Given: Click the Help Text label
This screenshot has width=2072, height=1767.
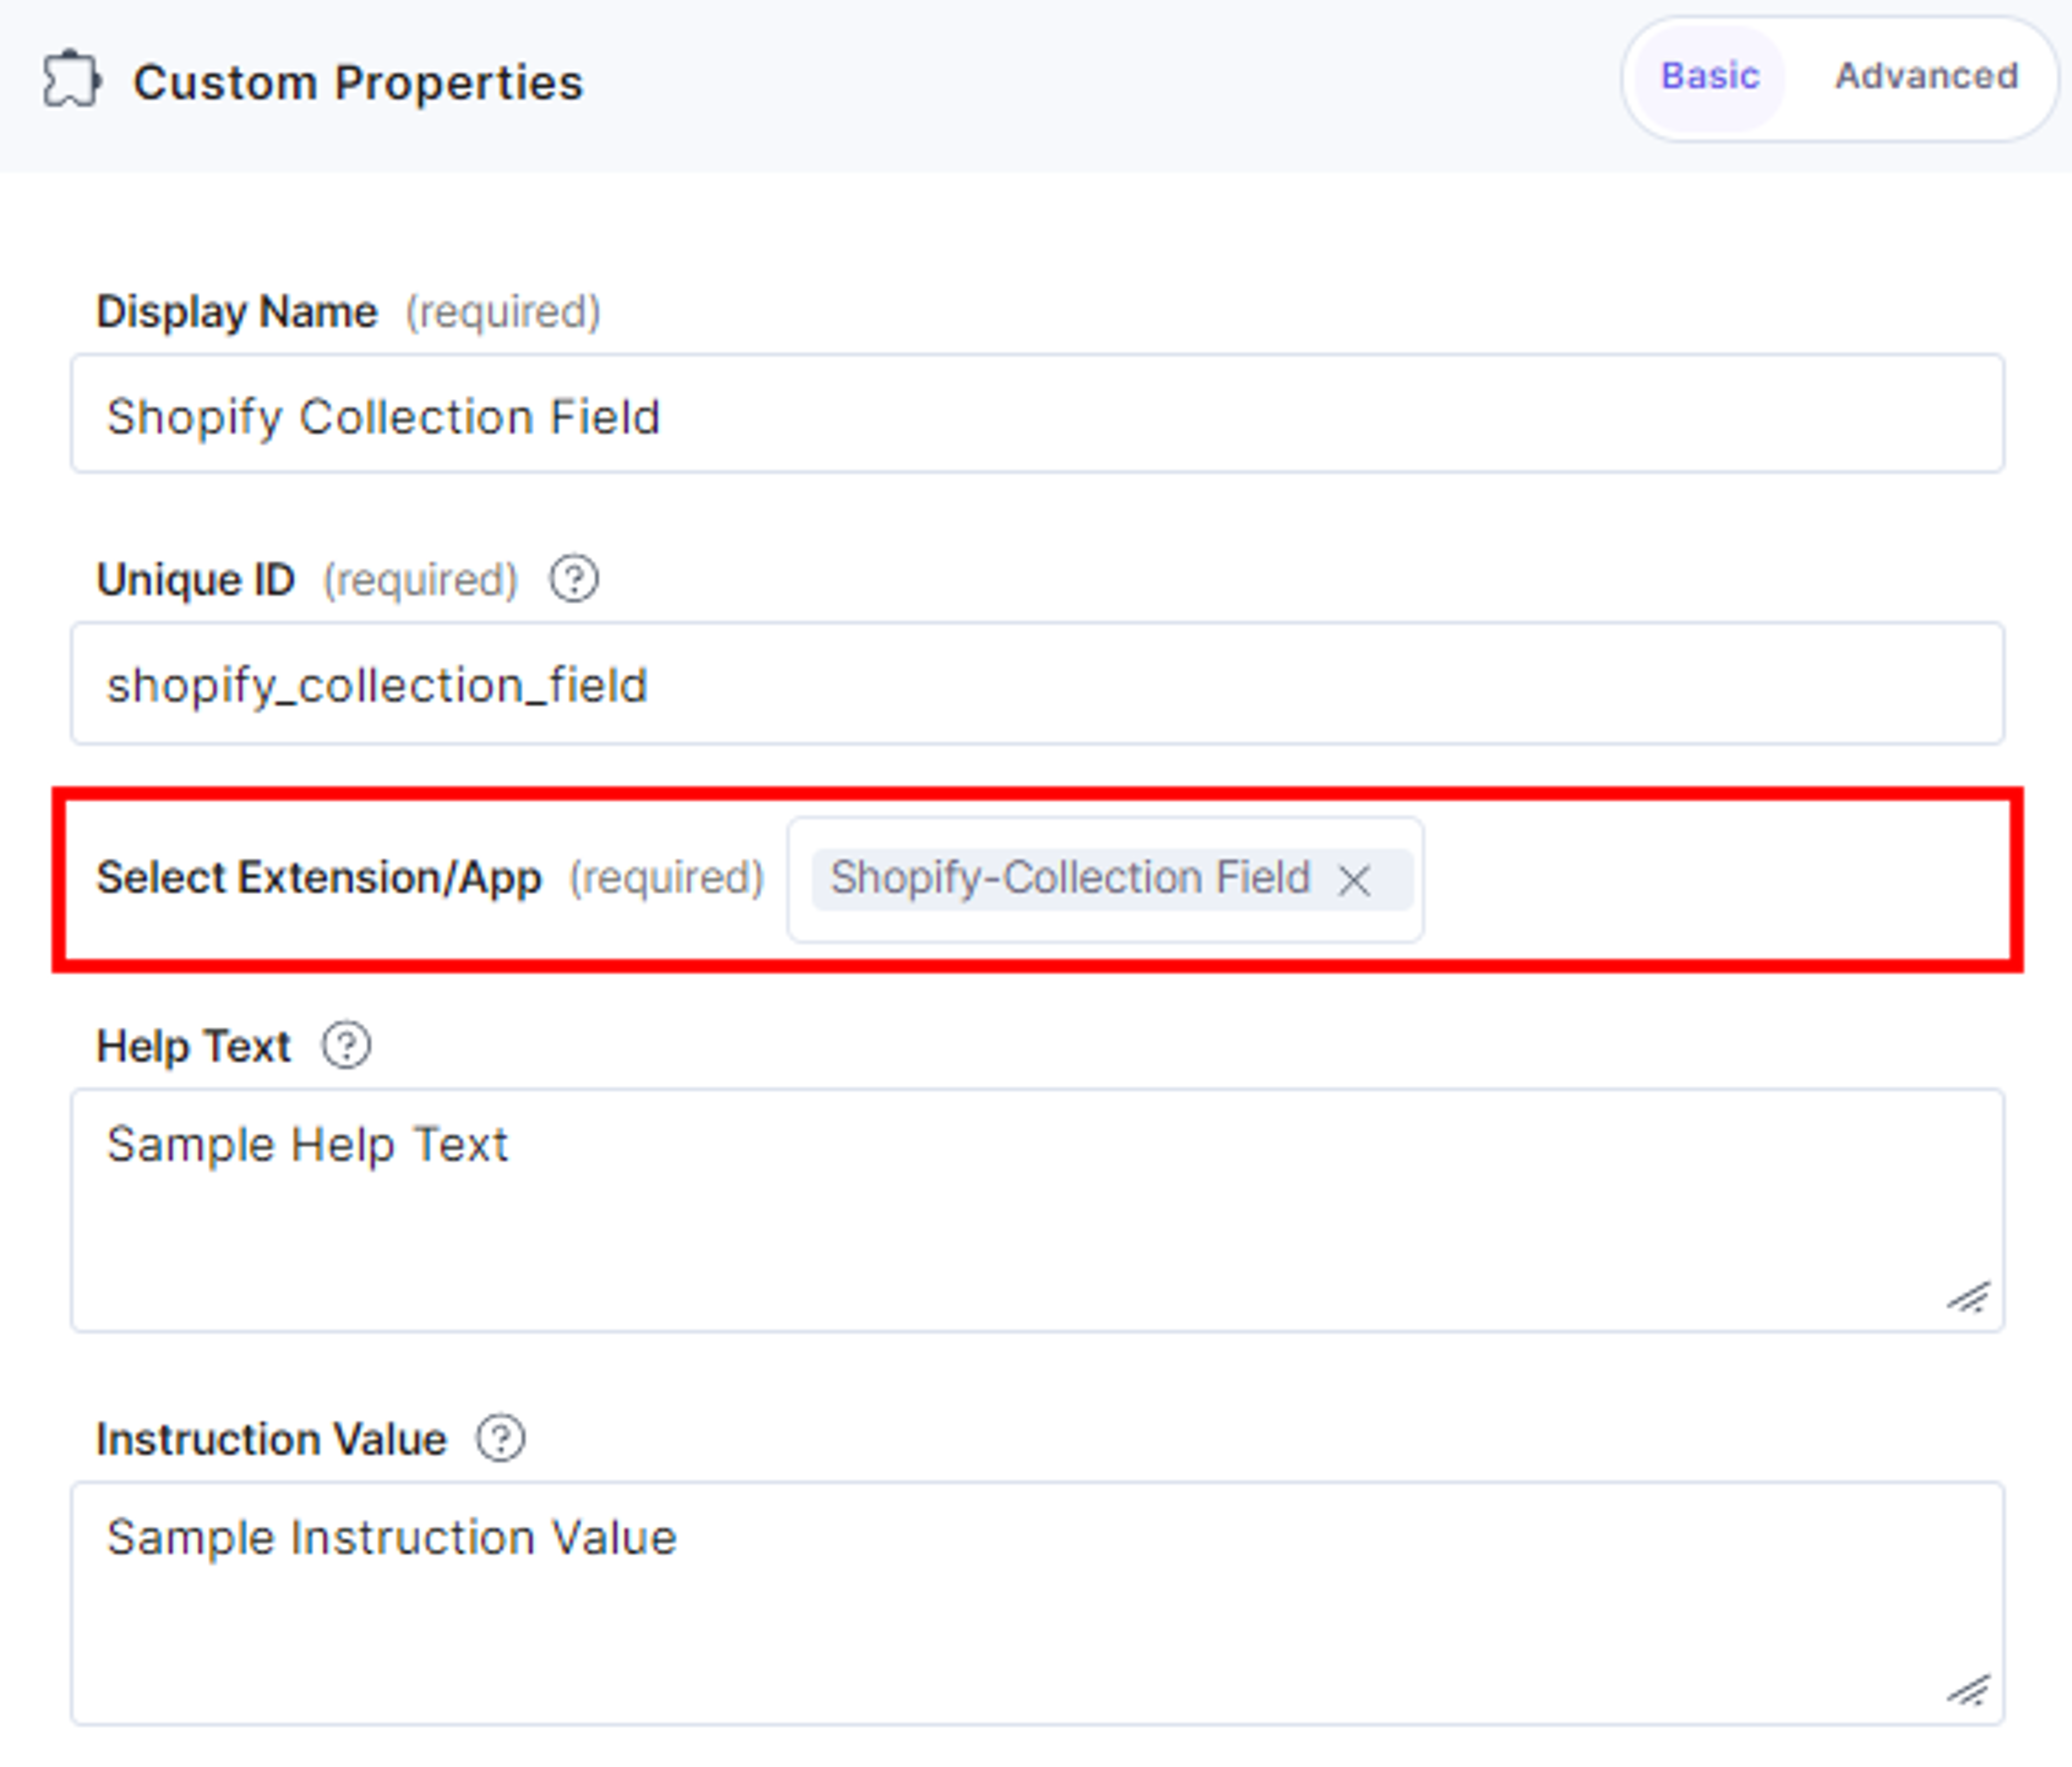Looking at the screenshot, I should [193, 1047].
